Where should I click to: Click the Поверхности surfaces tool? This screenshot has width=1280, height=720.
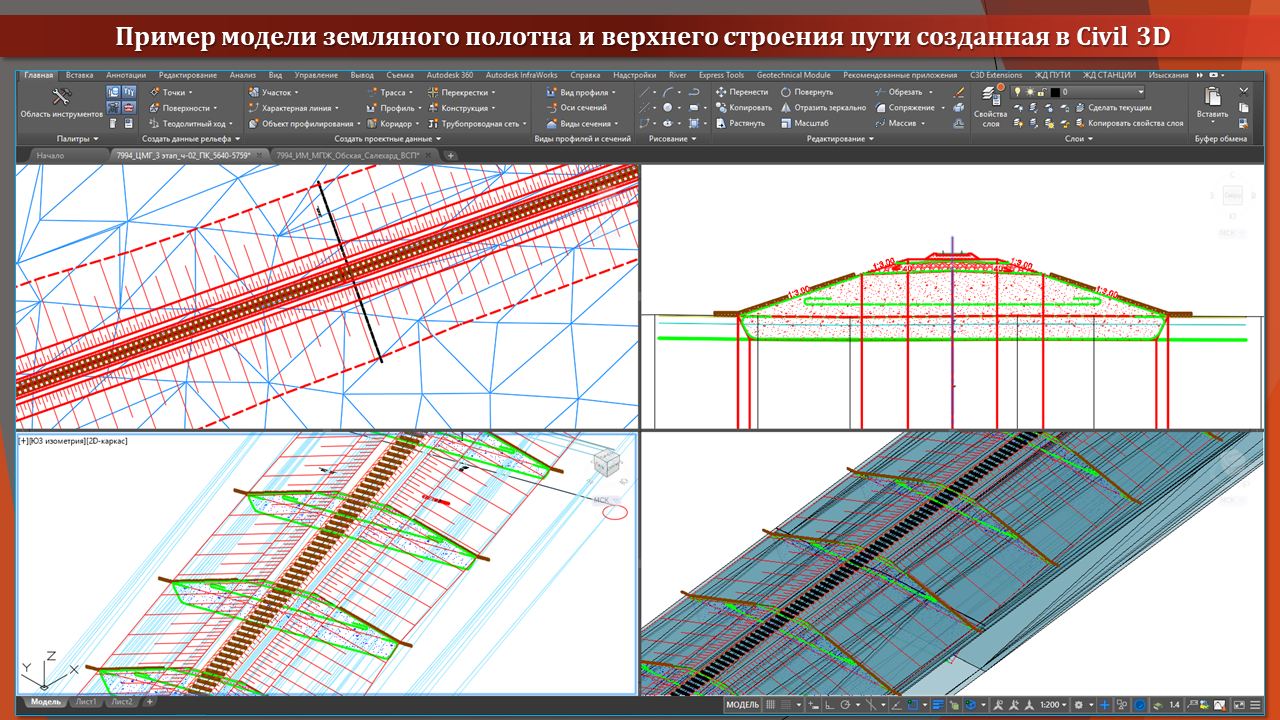tap(182, 107)
